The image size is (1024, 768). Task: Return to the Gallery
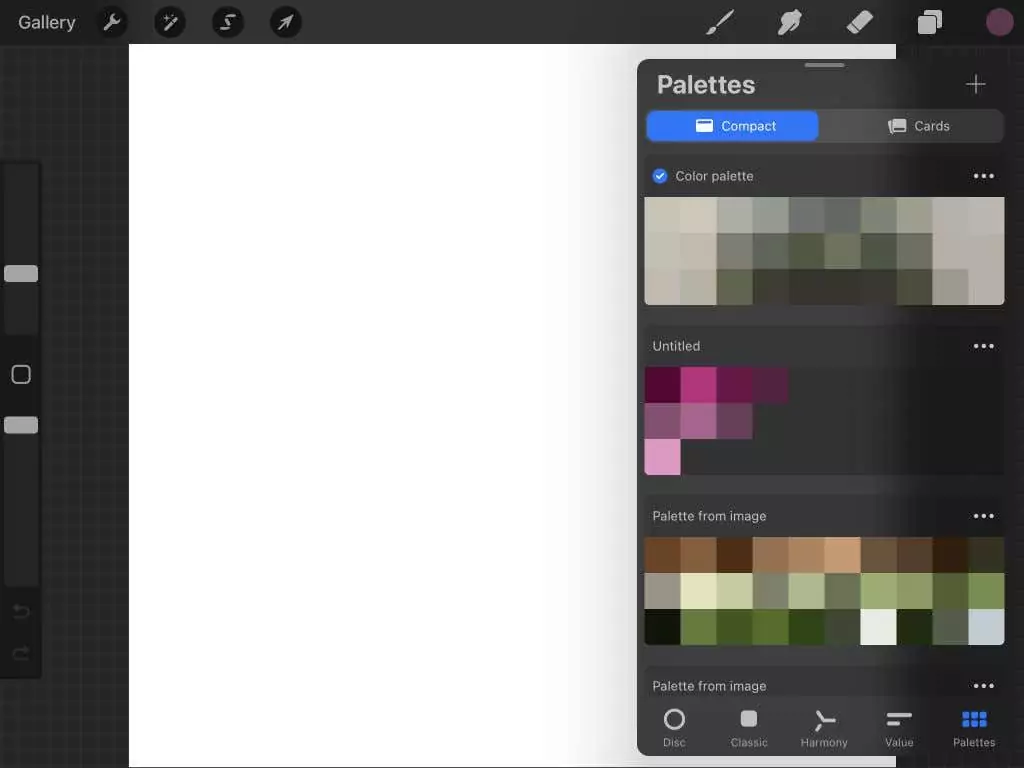(x=46, y=22)
